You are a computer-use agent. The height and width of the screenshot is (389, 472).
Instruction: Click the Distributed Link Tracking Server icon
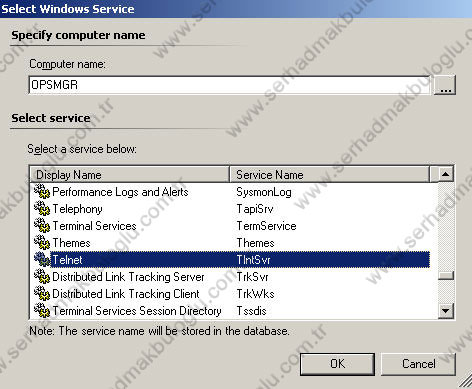[42, 277]
